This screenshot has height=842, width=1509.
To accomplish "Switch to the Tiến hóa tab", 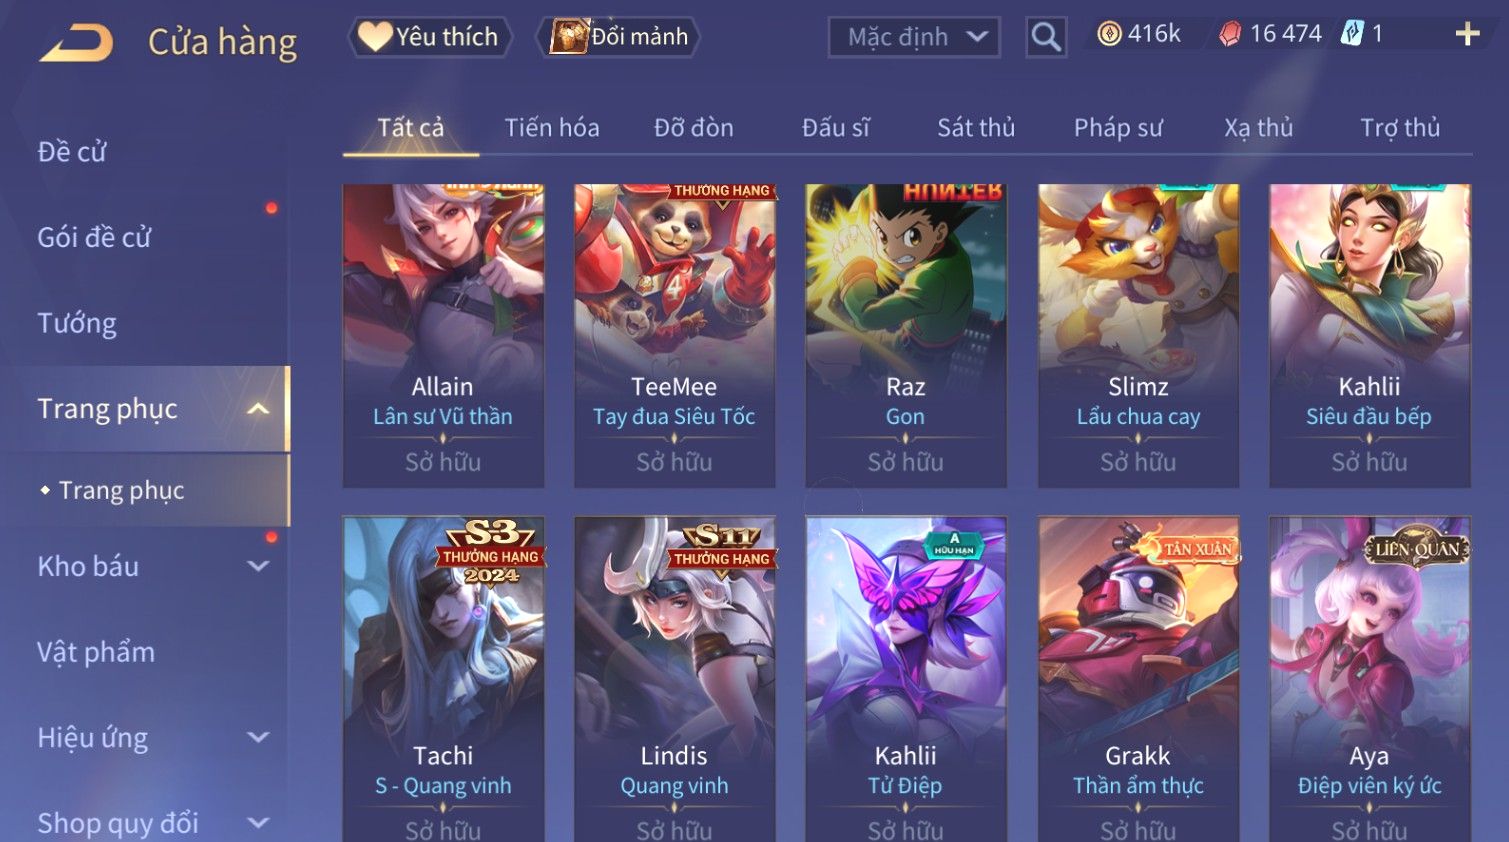I will 552,128.
